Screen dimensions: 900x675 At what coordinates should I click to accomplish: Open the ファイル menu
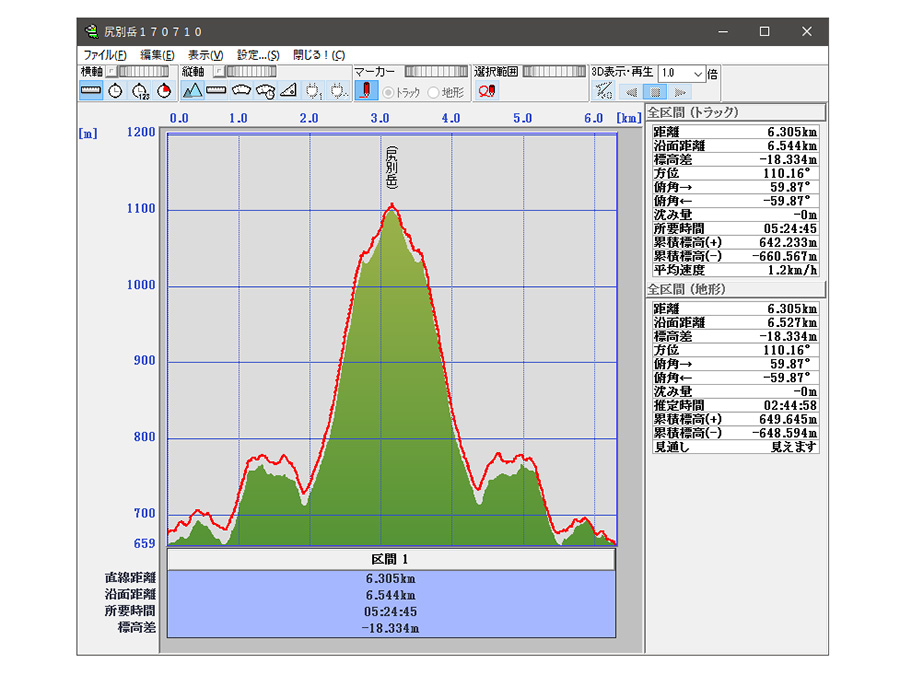point(105,55)
